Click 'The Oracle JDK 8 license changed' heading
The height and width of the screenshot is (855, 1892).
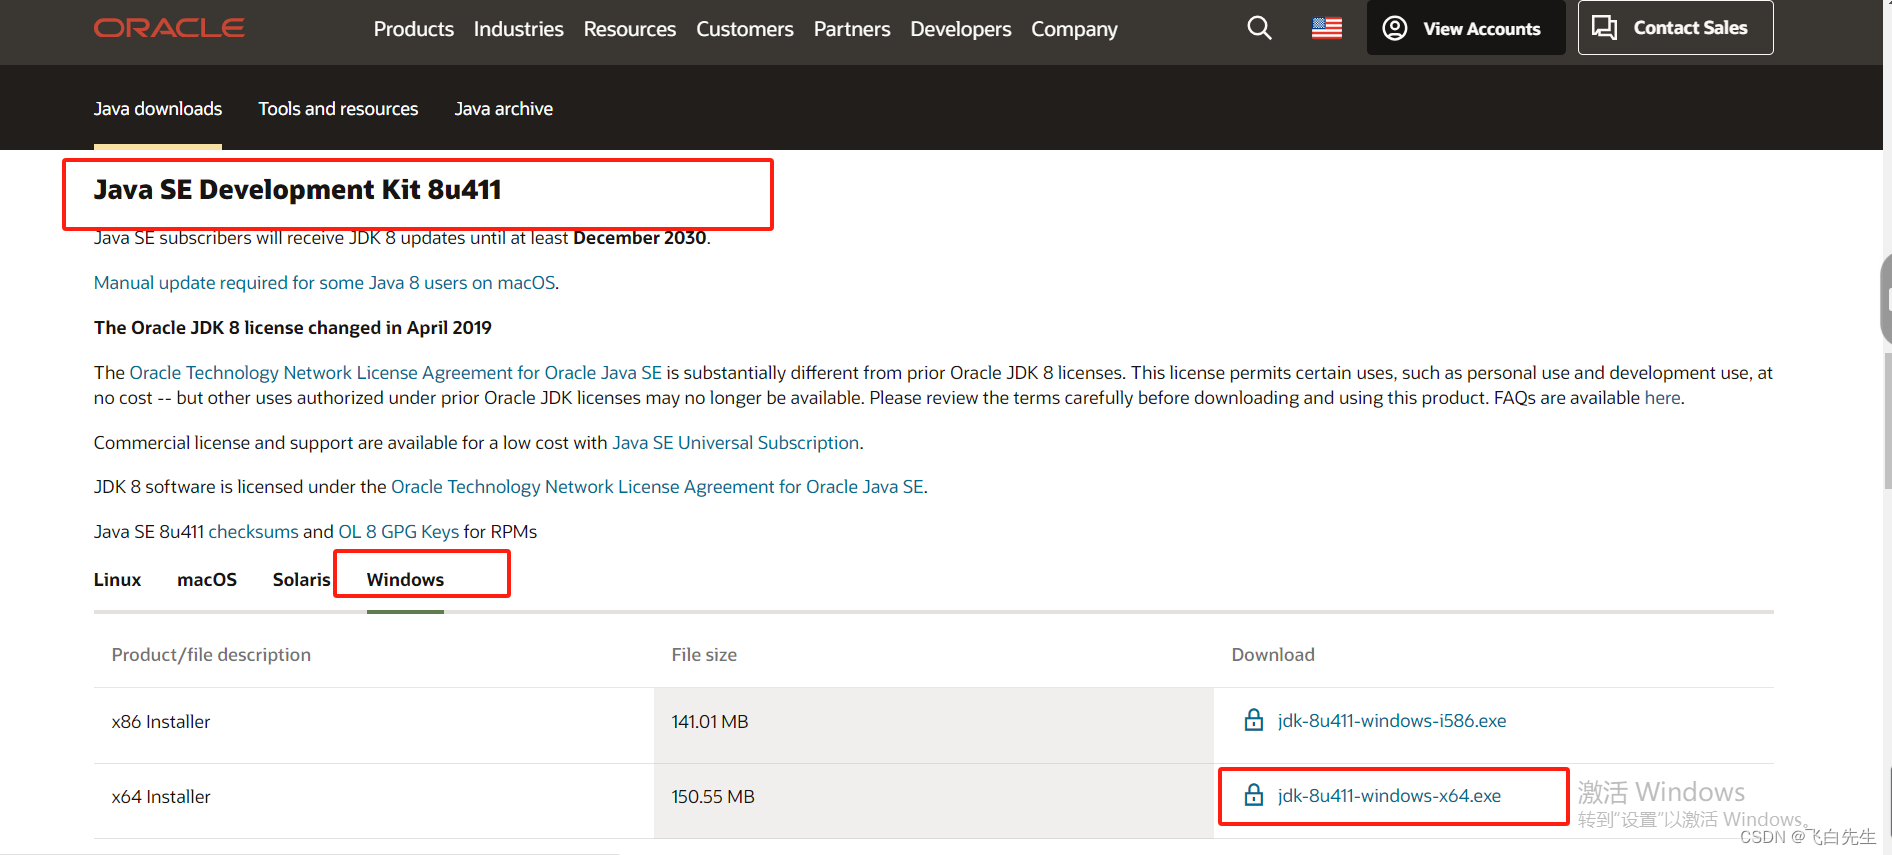(x=293, y=328)
